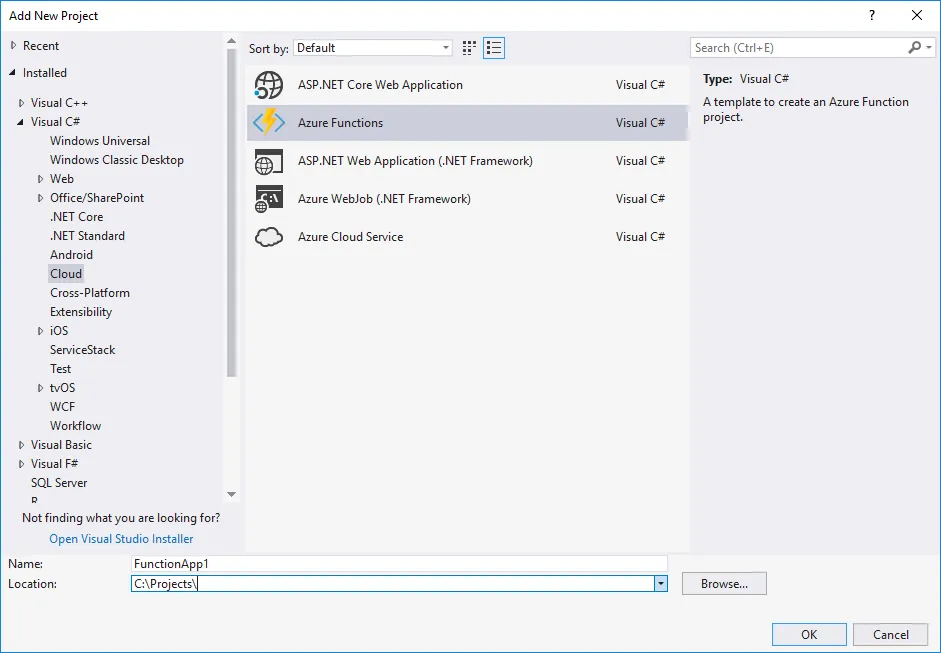Screen dimensions: 941x653
Task: Select the Workflow category
Action: tap(75, 426)
